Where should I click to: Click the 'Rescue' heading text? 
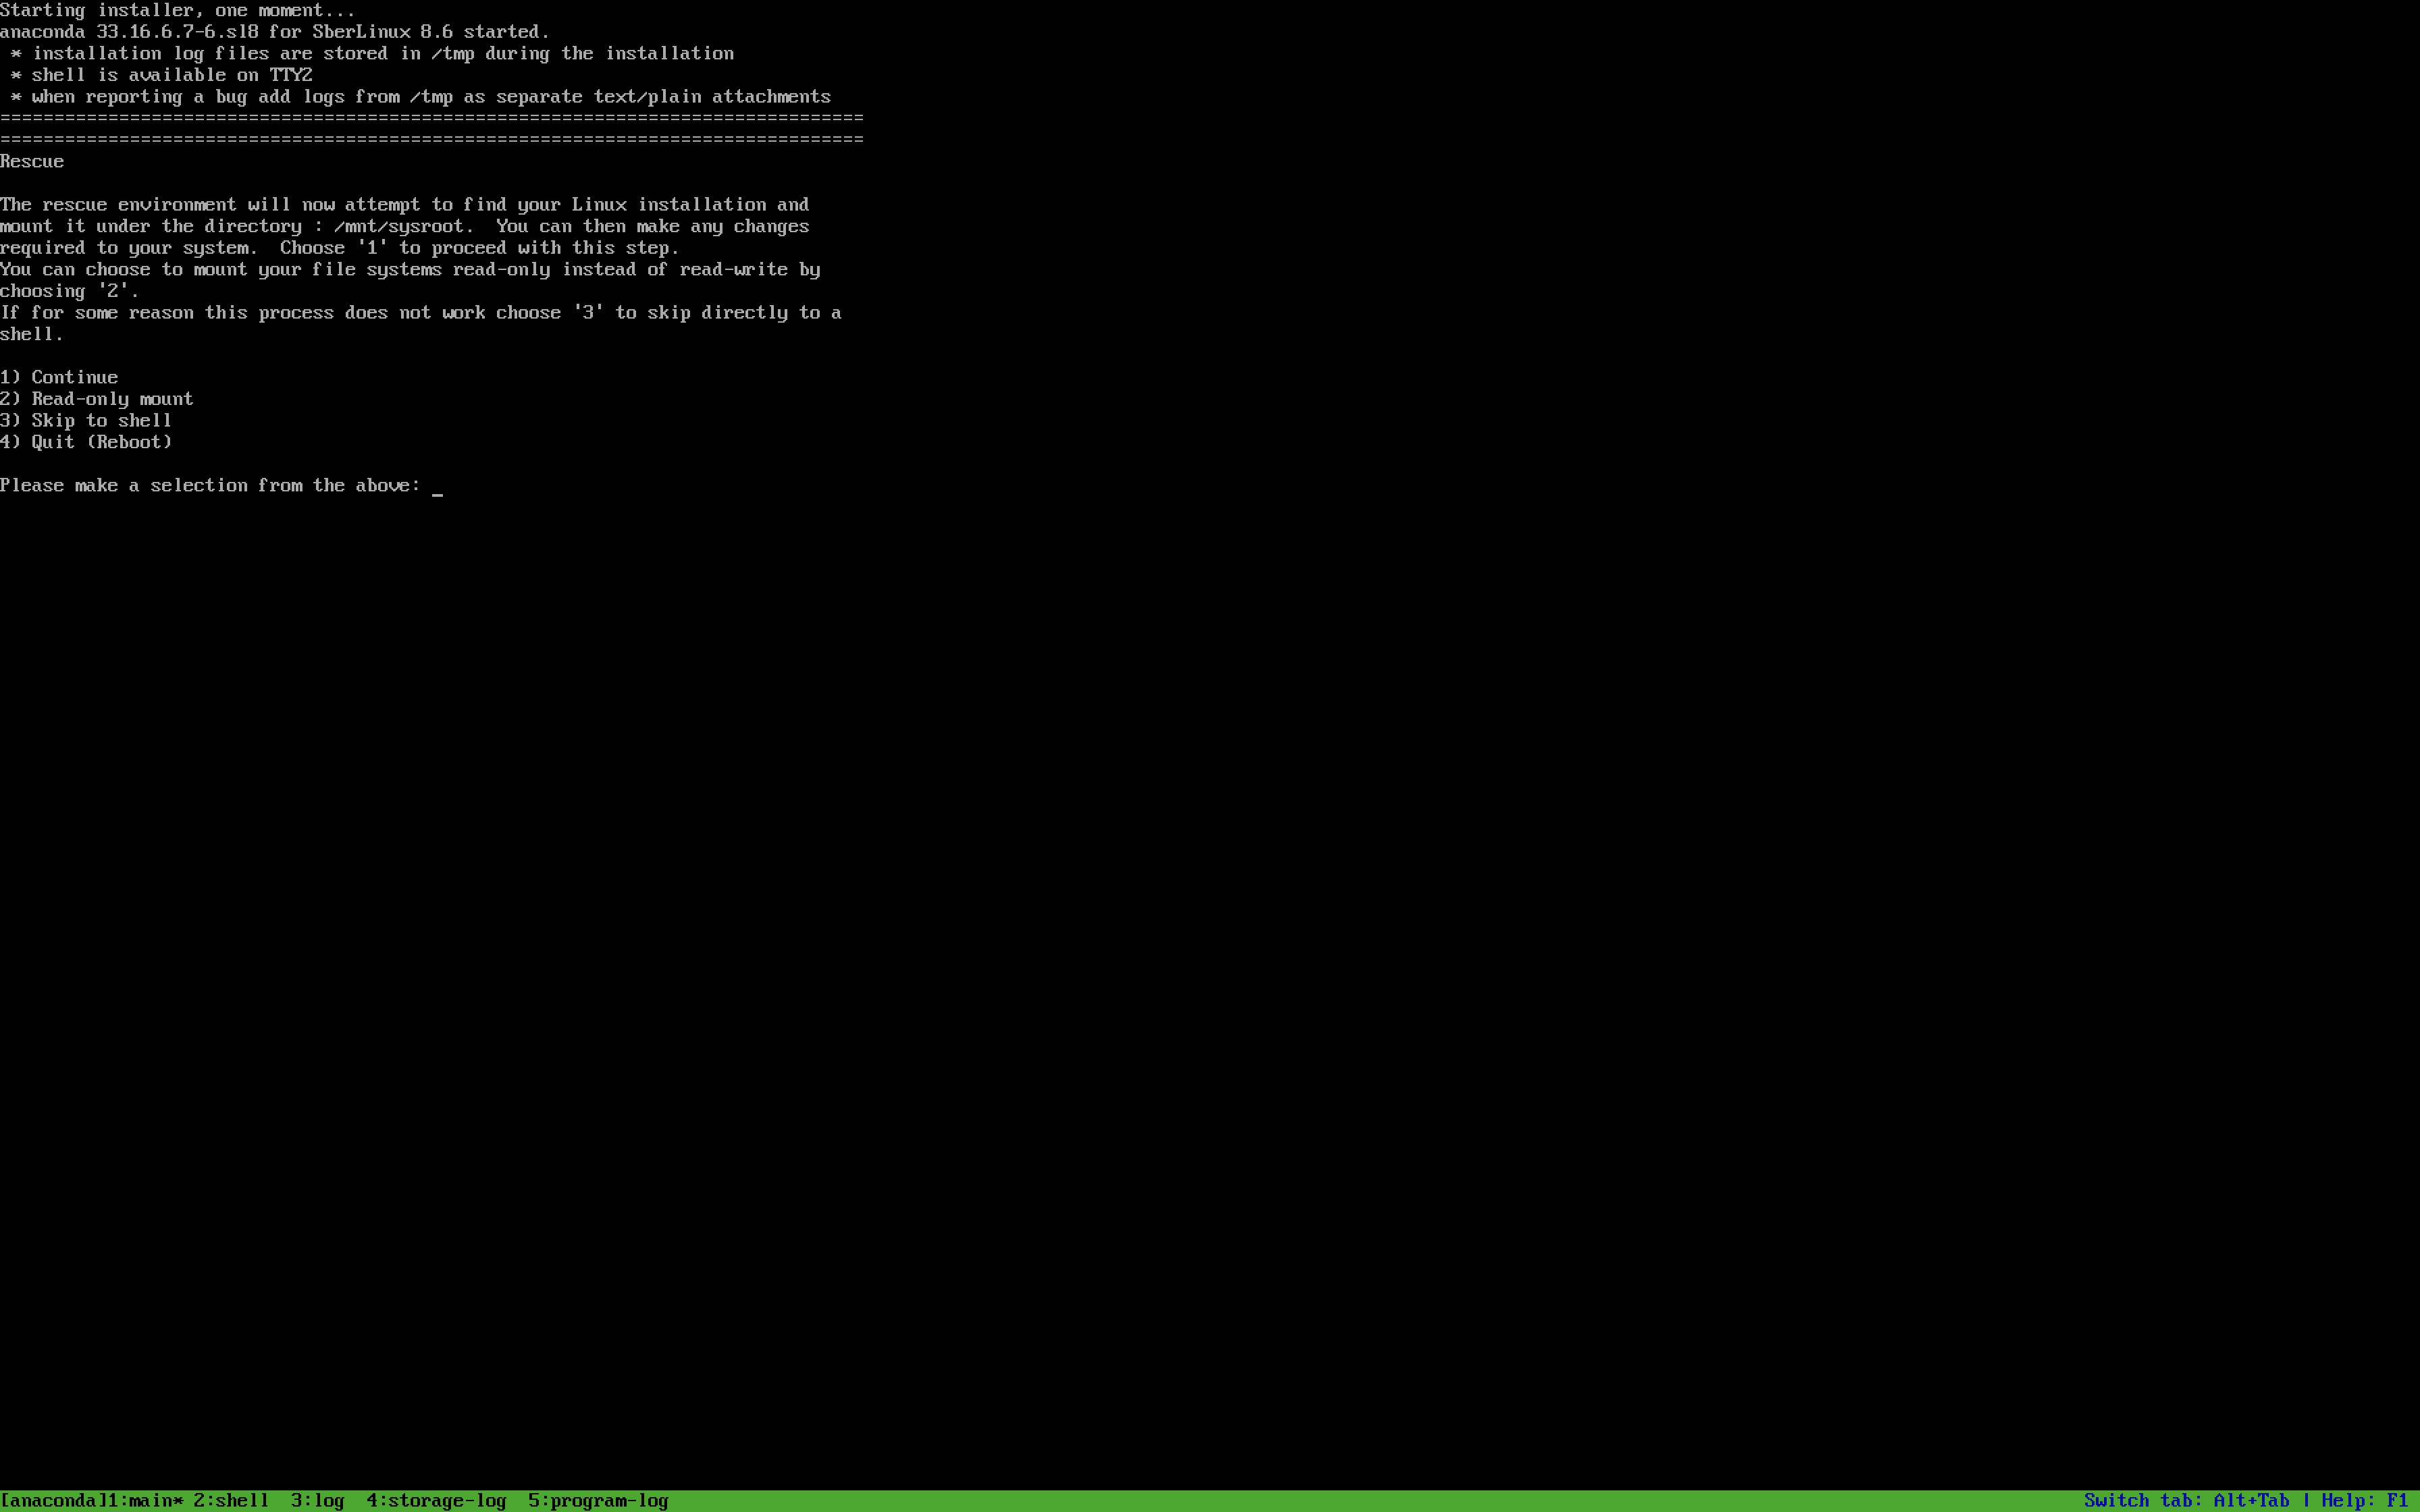coord(32,161)
